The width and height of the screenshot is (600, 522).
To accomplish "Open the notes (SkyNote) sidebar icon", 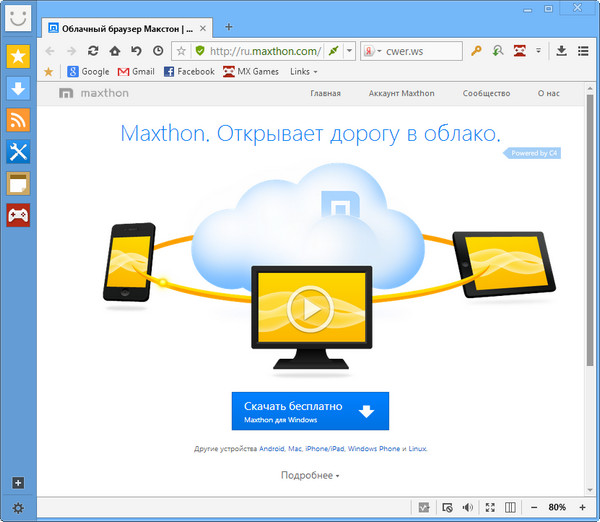I will coord(18,183).
